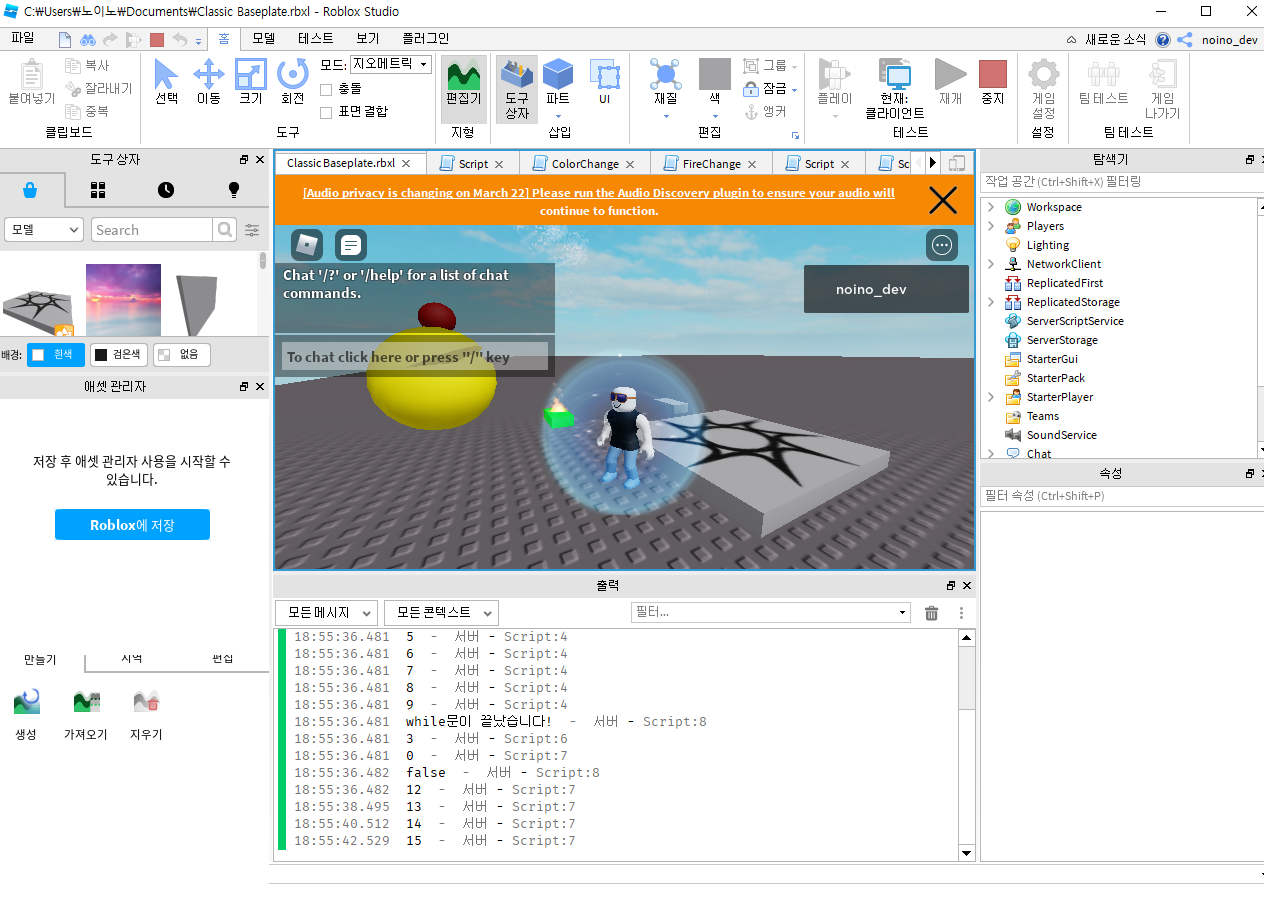1264x904 pixels.
Task: Click the toolbox Search input field
Action: click(x=152, y=230)
